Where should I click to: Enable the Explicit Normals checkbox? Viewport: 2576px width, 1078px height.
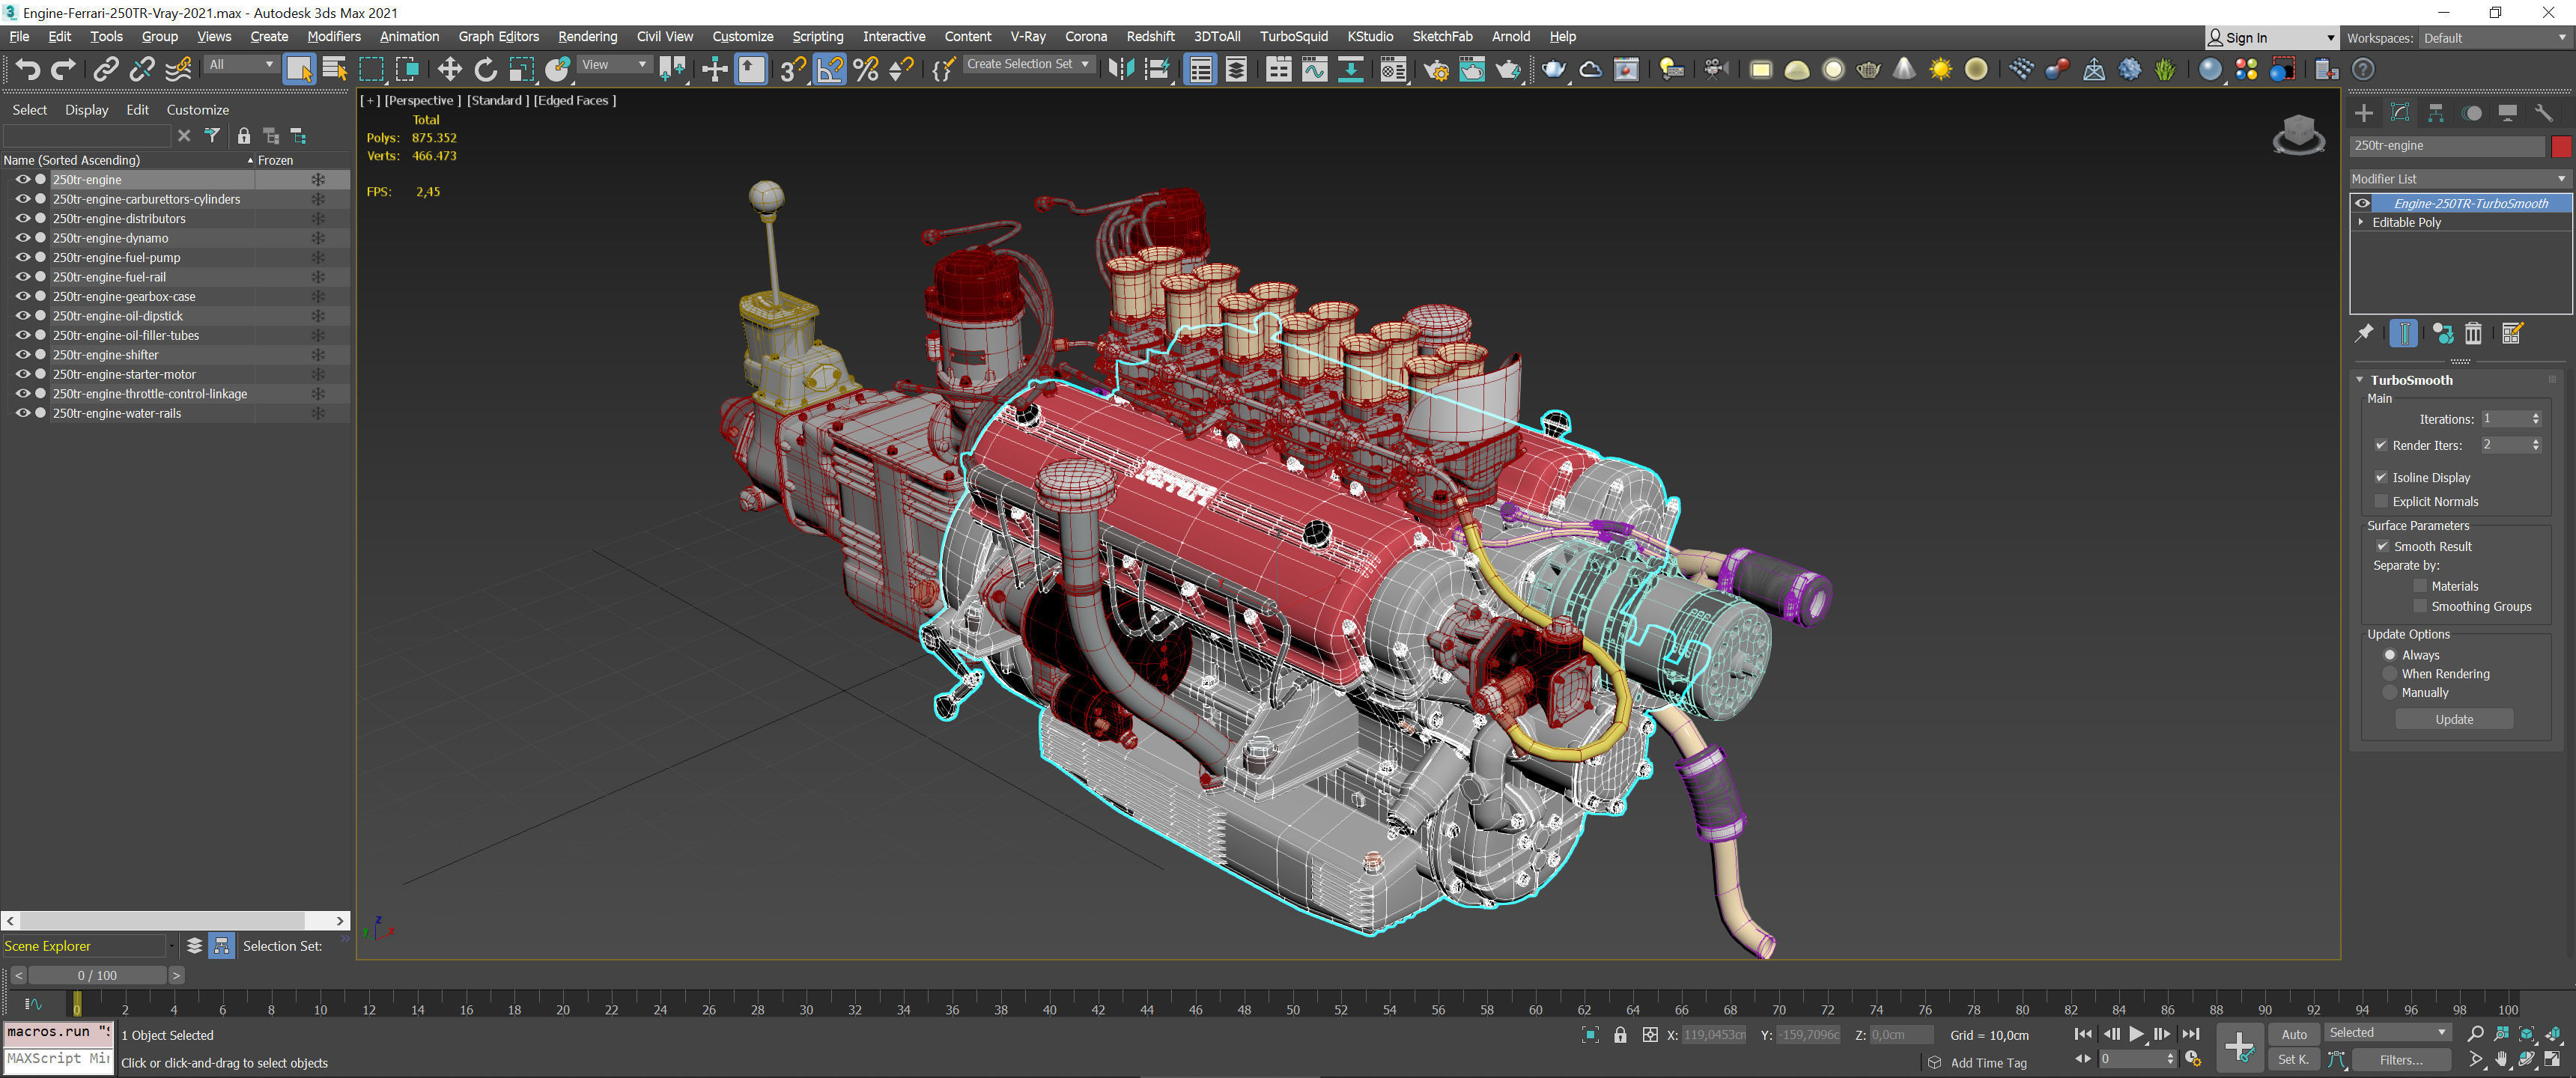[x=2381, y=501]
